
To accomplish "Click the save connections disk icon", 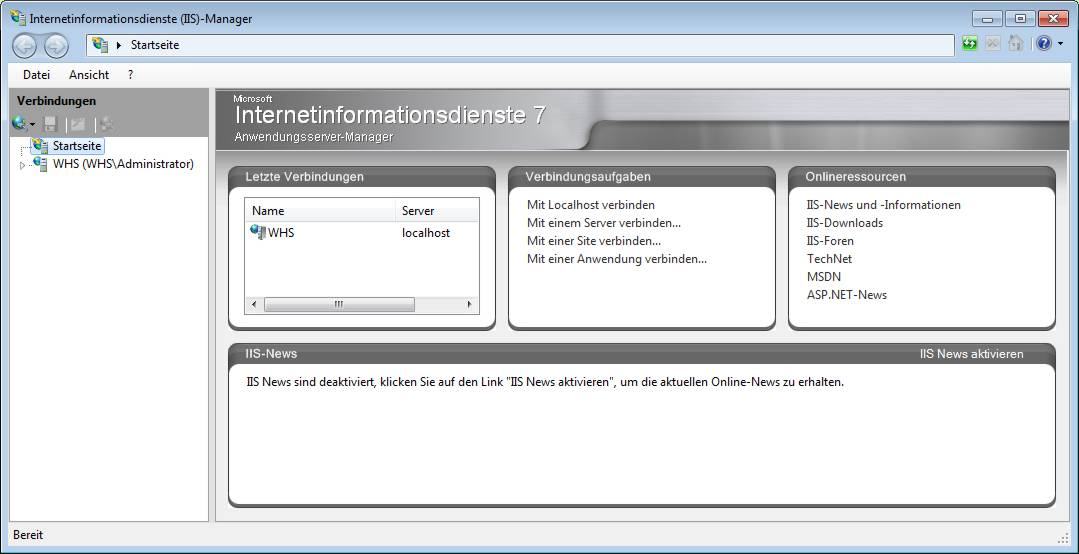I will pos(50,125).
